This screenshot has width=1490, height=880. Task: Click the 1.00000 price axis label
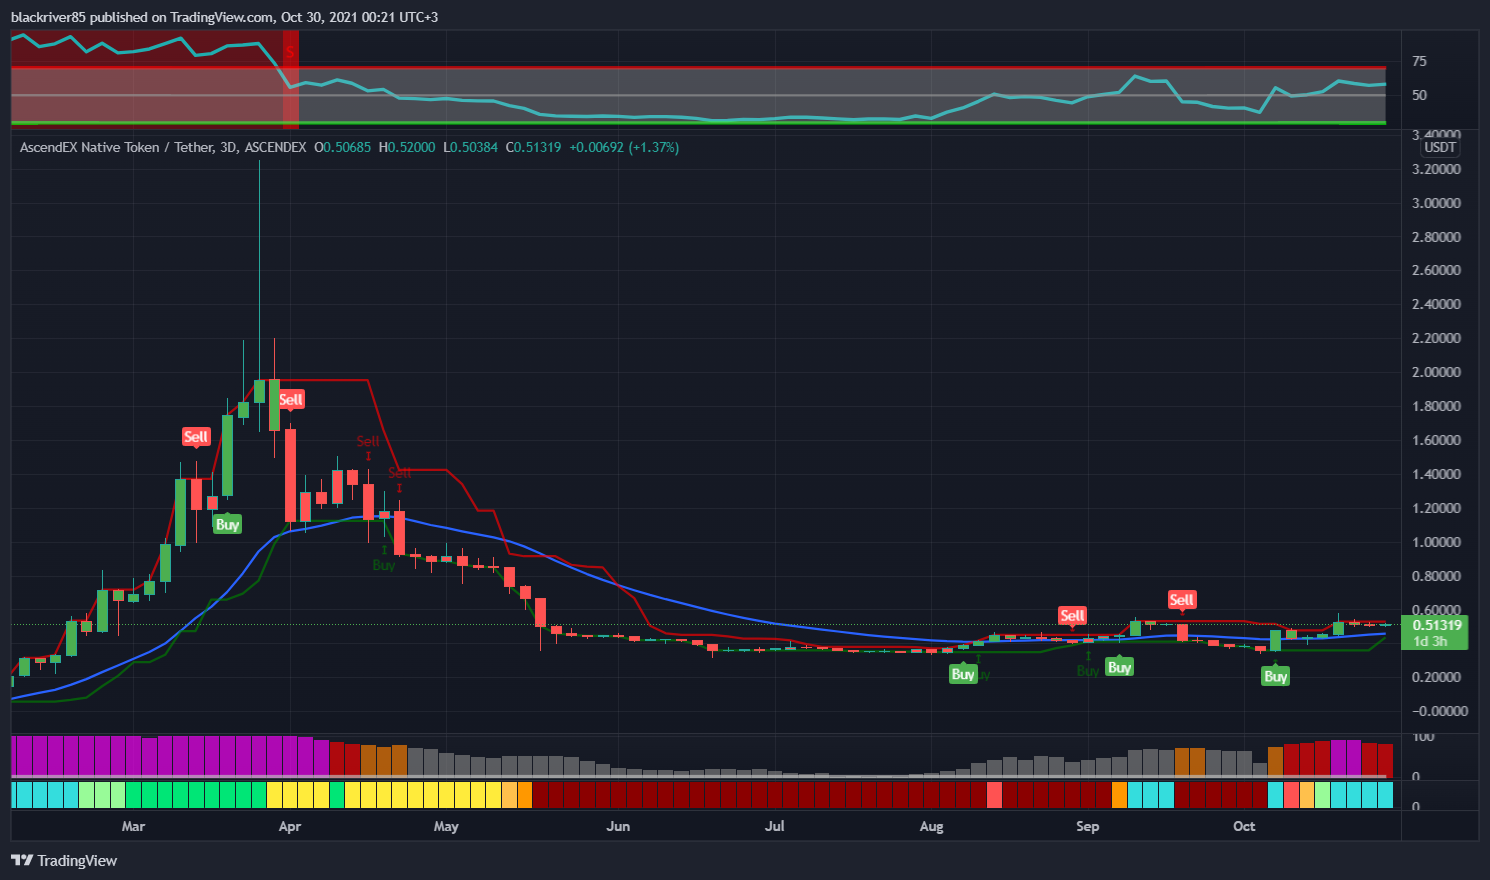pyautogui.click(x=1436, y=542)
